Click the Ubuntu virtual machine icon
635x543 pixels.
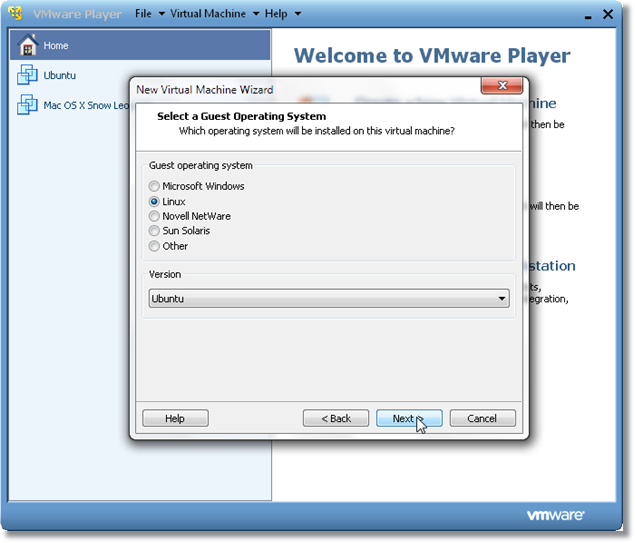click(27, 75)
